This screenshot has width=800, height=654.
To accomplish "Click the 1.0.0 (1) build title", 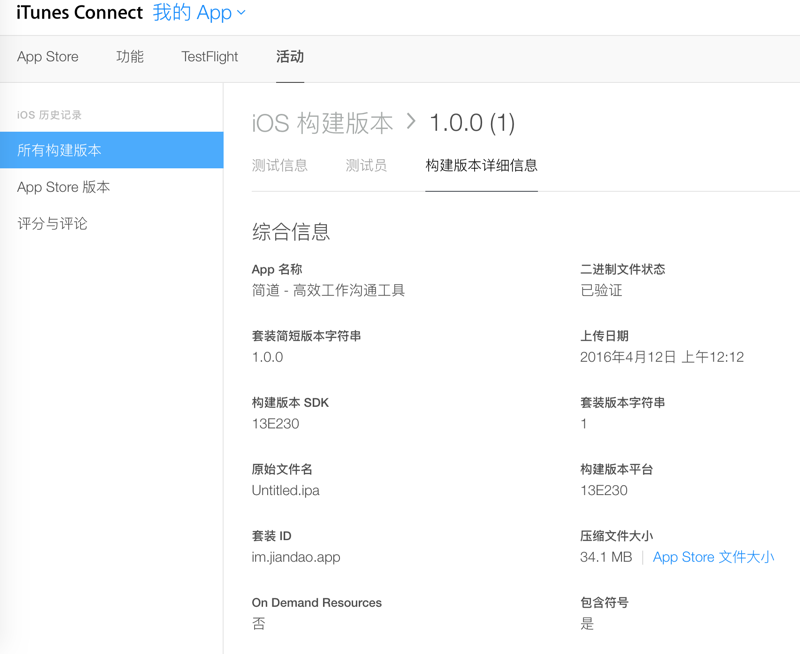I will (472, 123).
